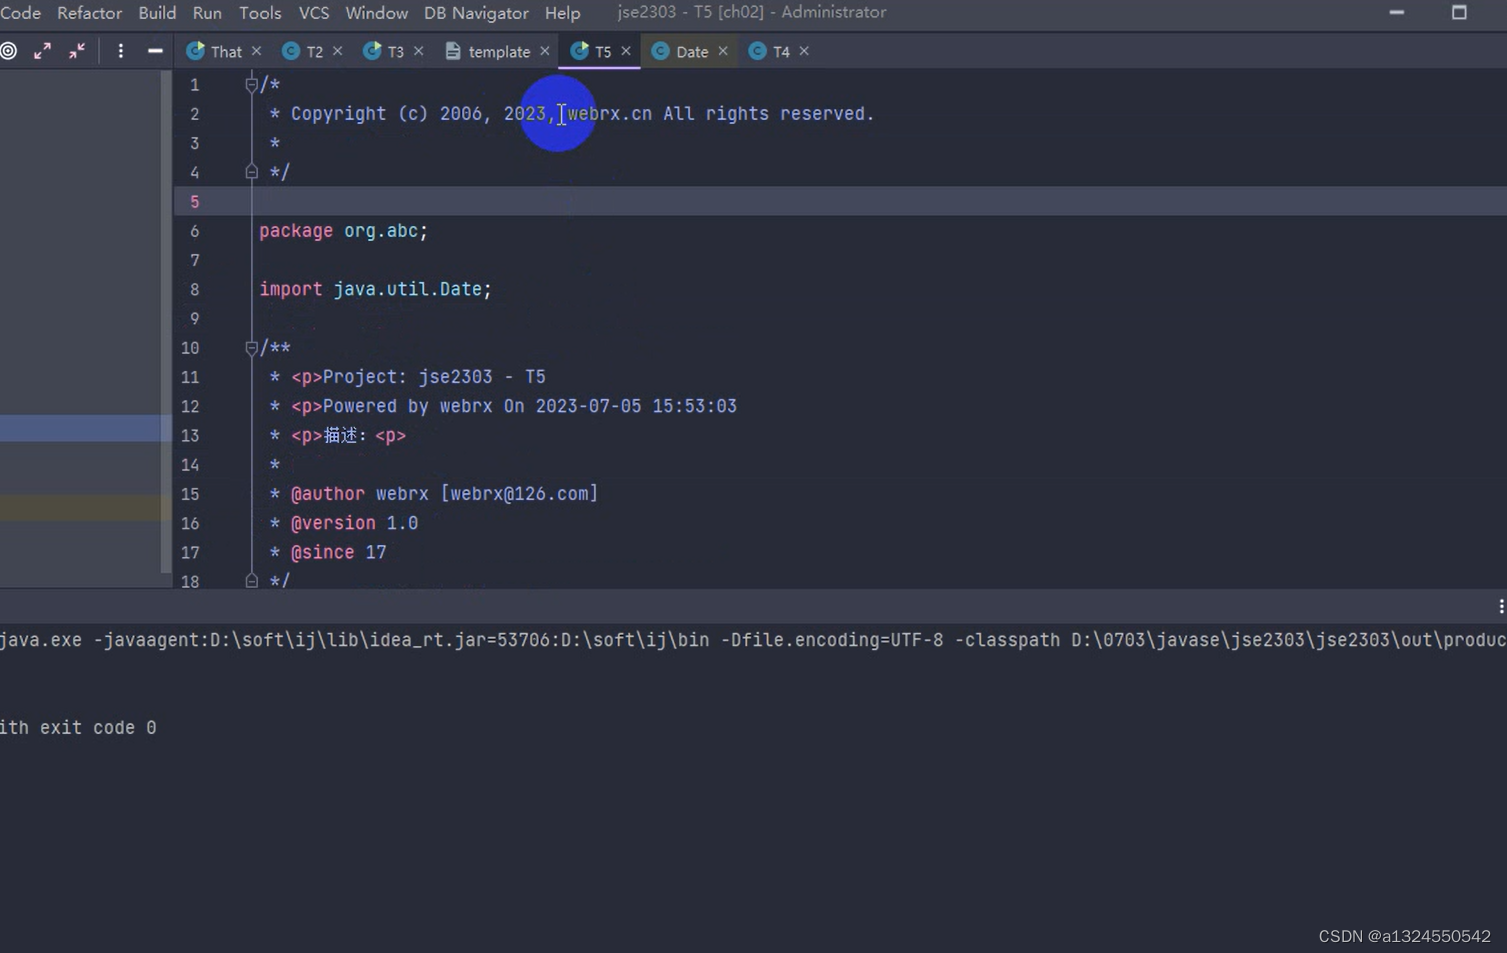1507x953 pixels.
Task: Click the shrink arrows icon in toolbar
Action: pos(77,50)
